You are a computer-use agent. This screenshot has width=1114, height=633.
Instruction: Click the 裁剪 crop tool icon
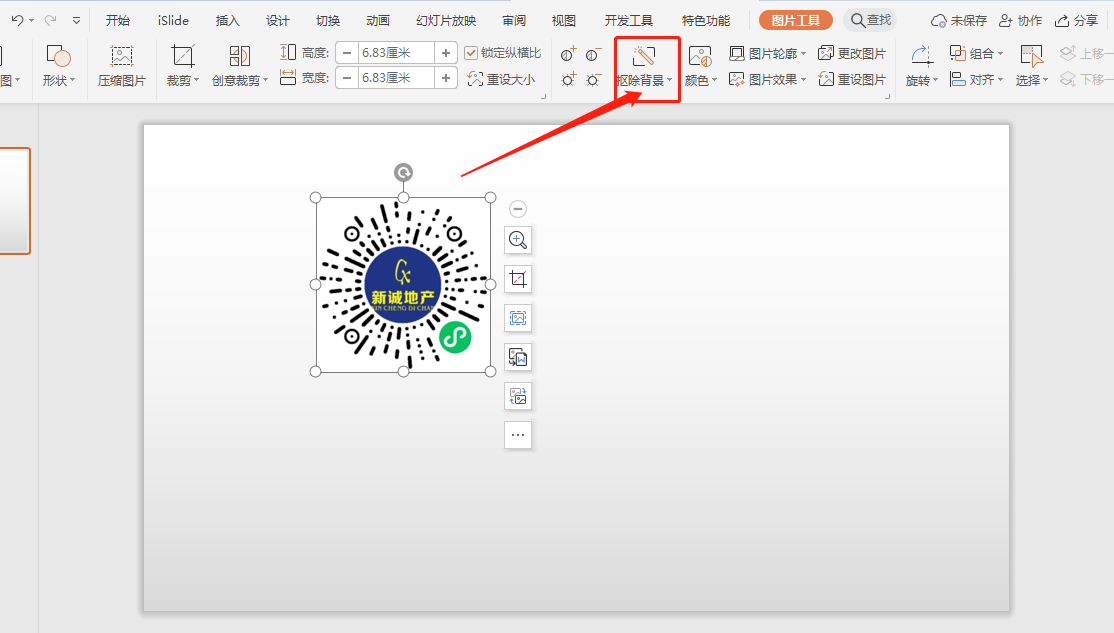click(x=183, y=56)
